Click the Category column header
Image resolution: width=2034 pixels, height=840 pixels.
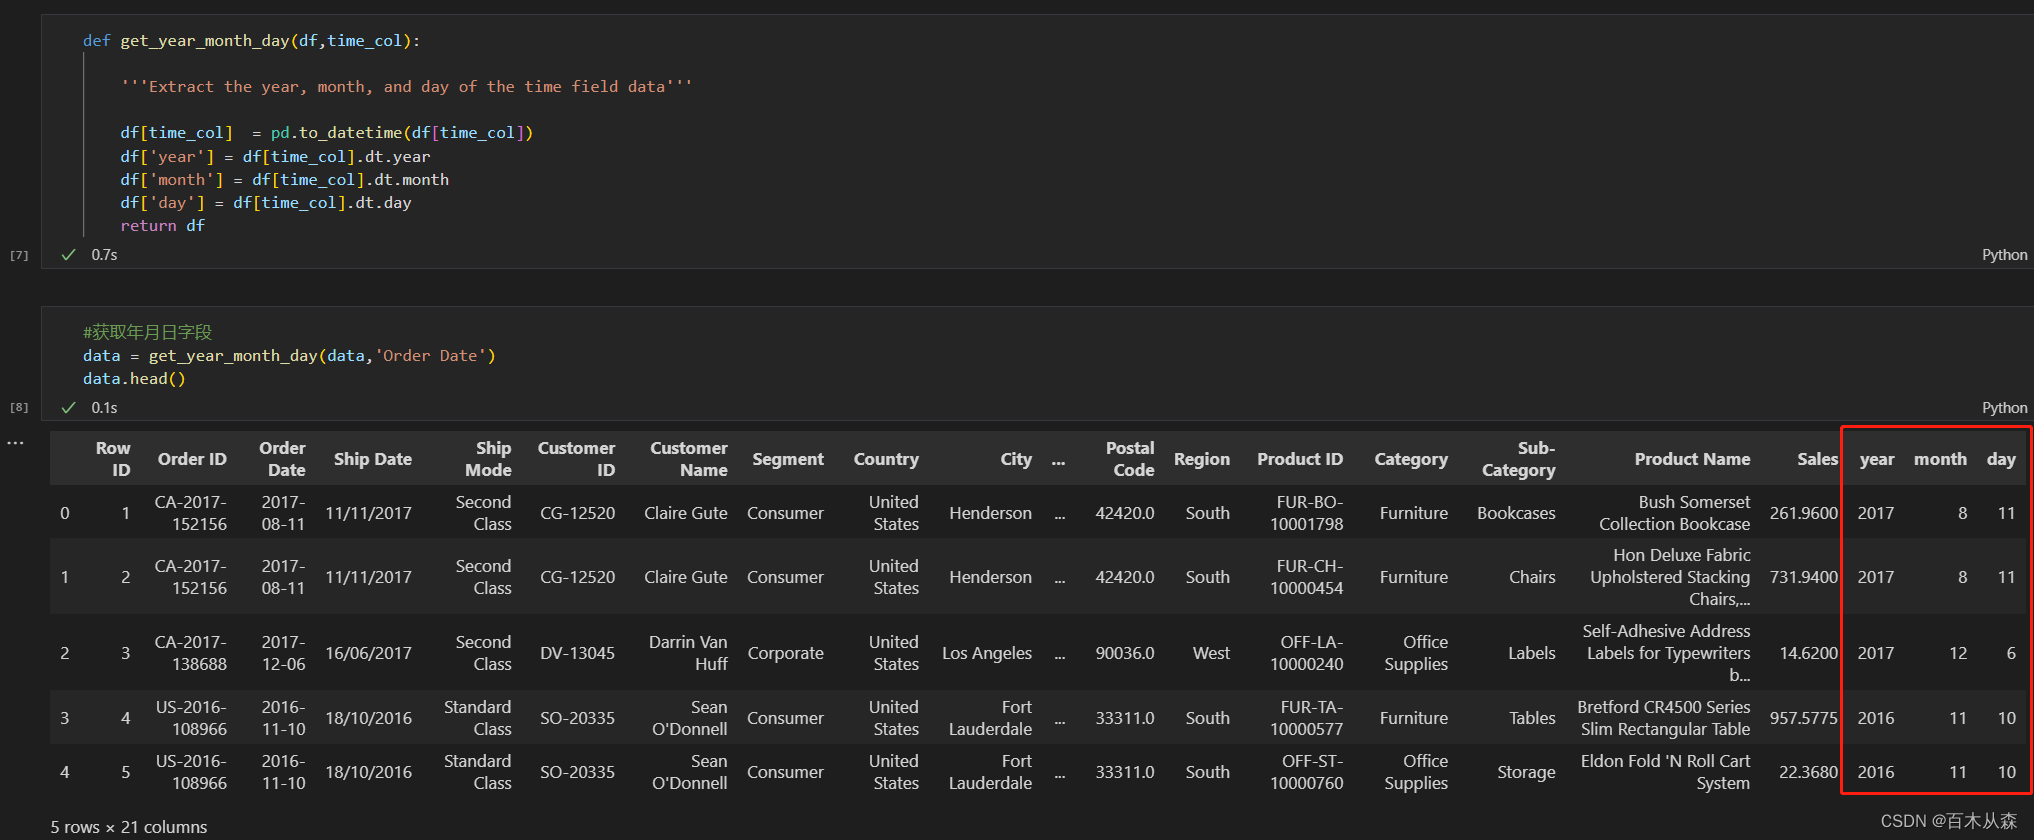tap(1411, 459)
